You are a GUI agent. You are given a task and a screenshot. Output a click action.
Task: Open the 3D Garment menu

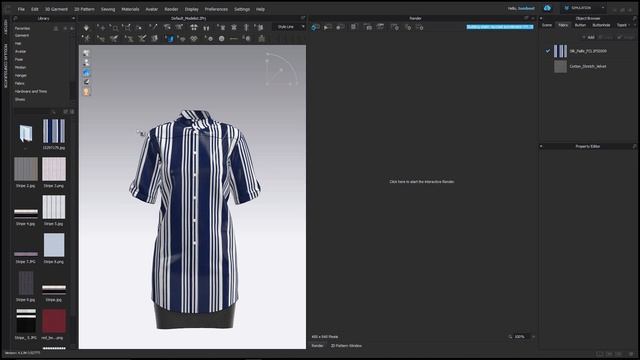tap(56, 9)
